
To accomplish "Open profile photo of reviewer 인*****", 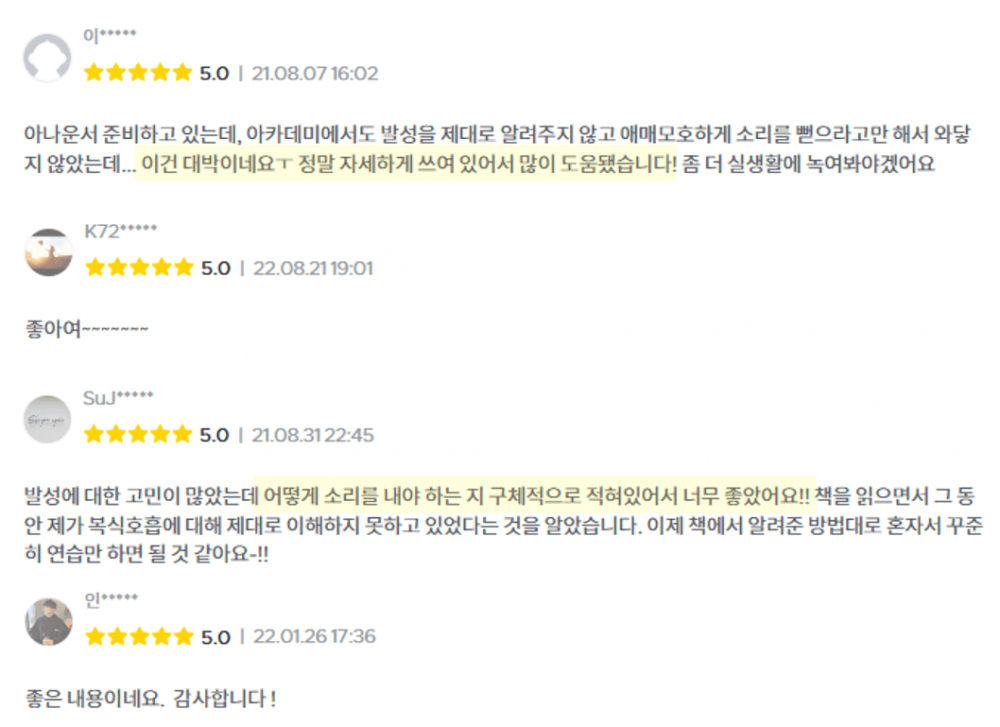I will click(47, 620).
